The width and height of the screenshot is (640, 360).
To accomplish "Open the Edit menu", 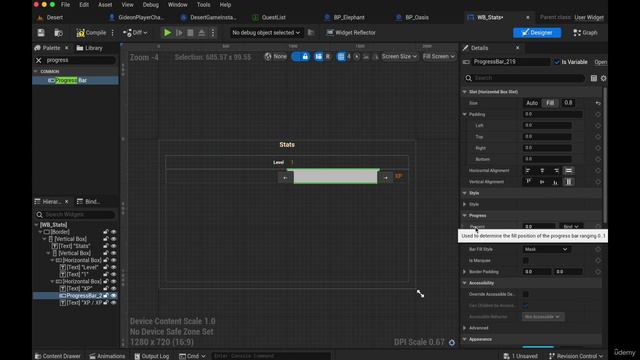I will [84, 5].
